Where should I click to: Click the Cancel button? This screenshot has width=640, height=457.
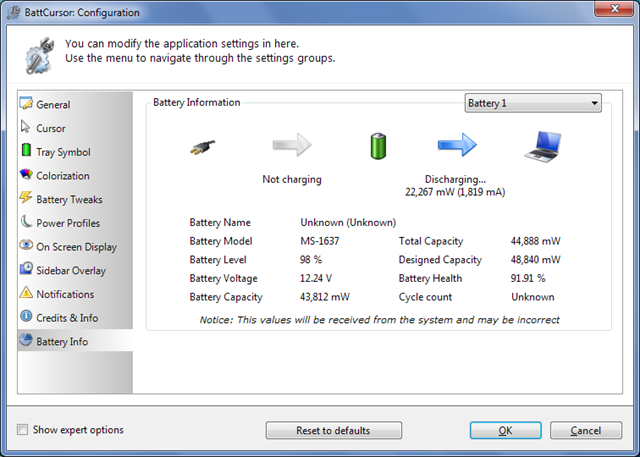pyautogui.click(x=586, y=430)
